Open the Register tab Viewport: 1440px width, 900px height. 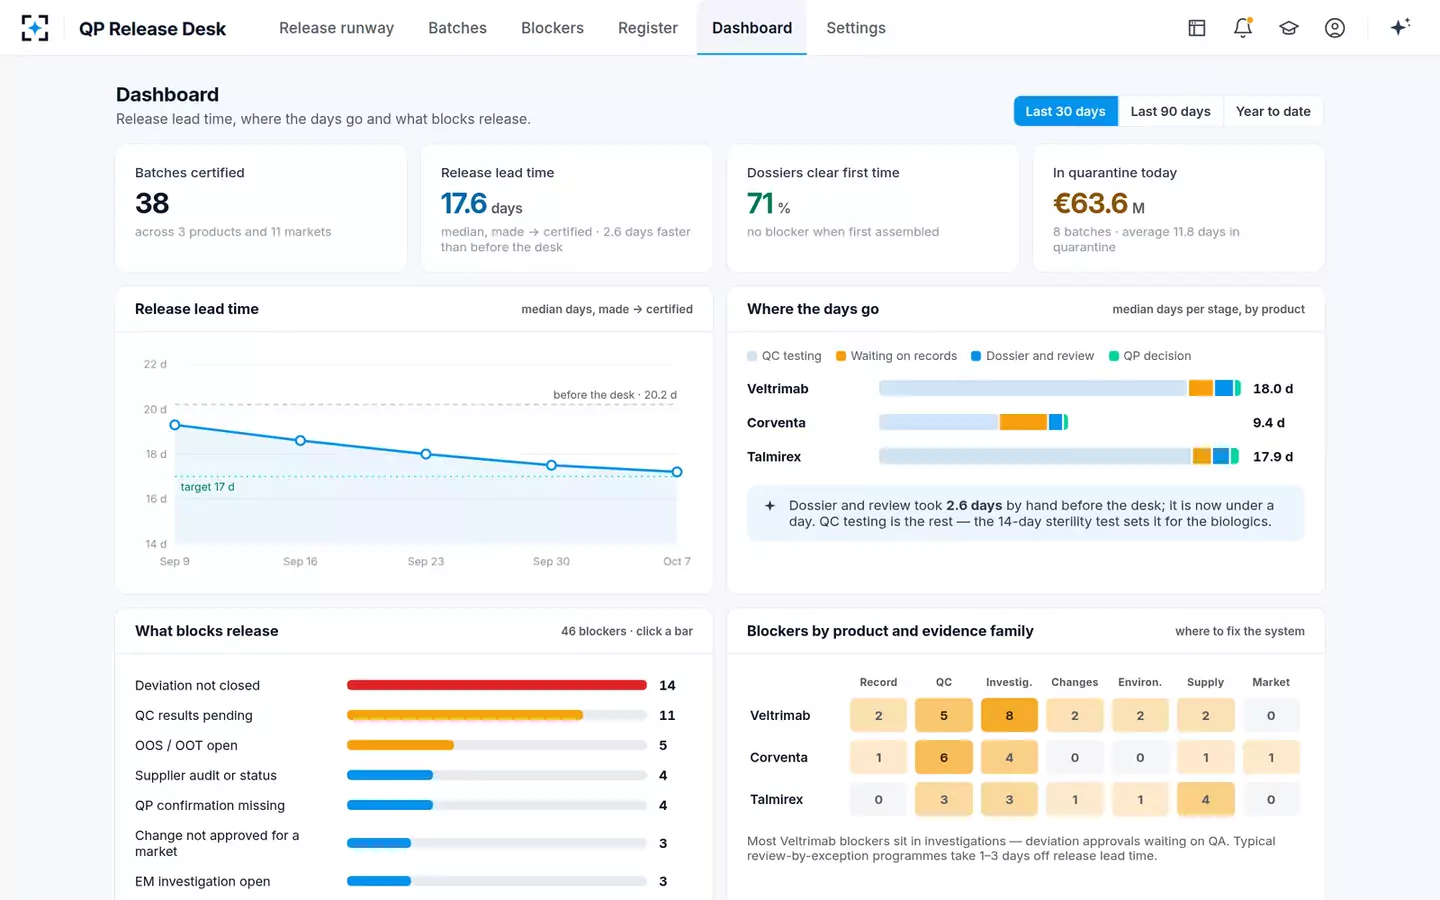pyautogui.click(x=647, y=28)
